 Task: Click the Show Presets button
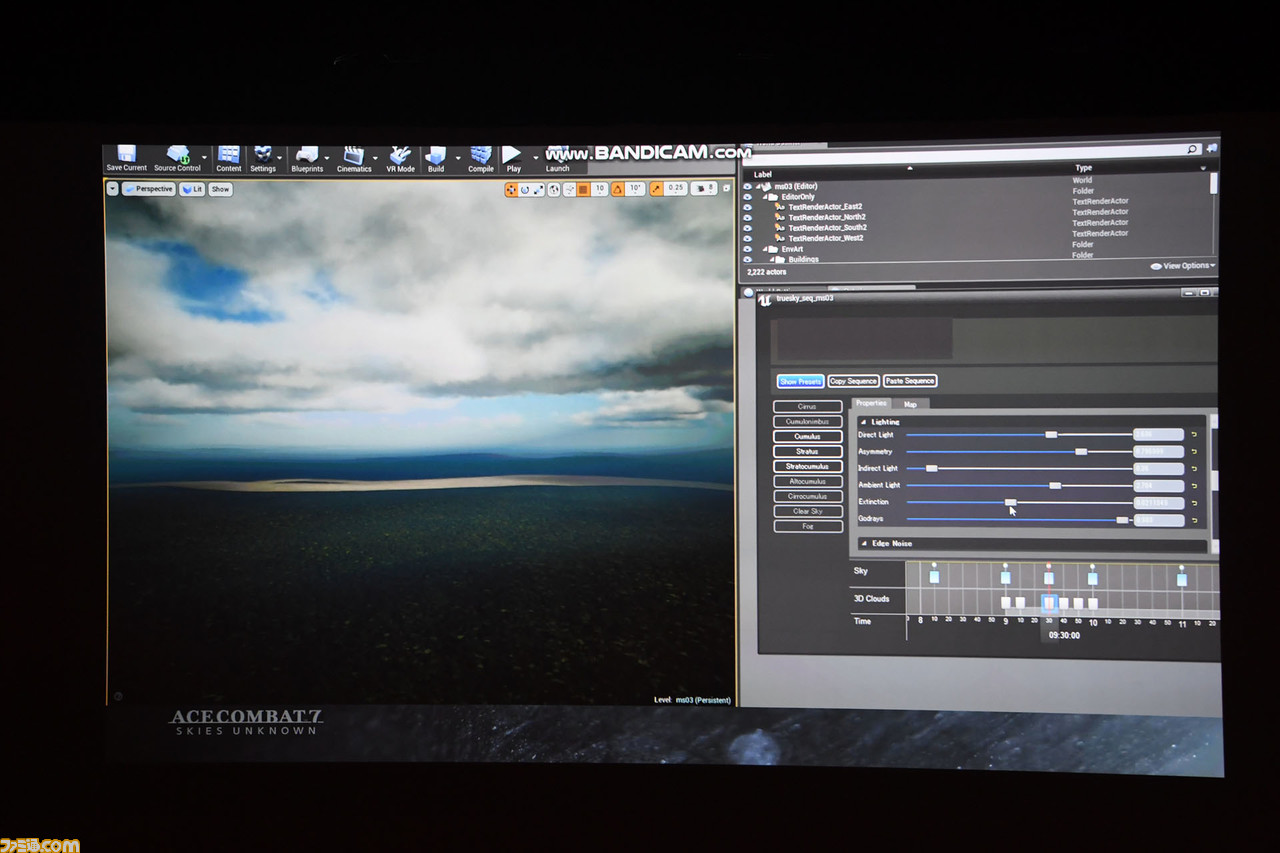tap(800, 381)
